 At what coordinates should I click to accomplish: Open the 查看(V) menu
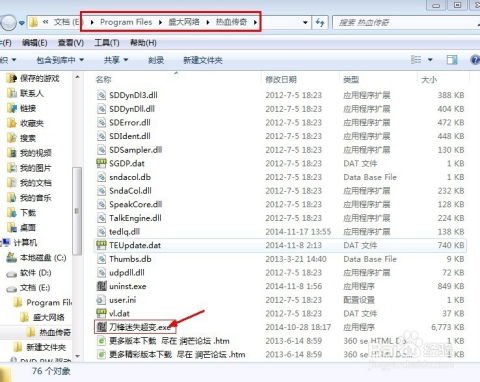click(71, 43)
